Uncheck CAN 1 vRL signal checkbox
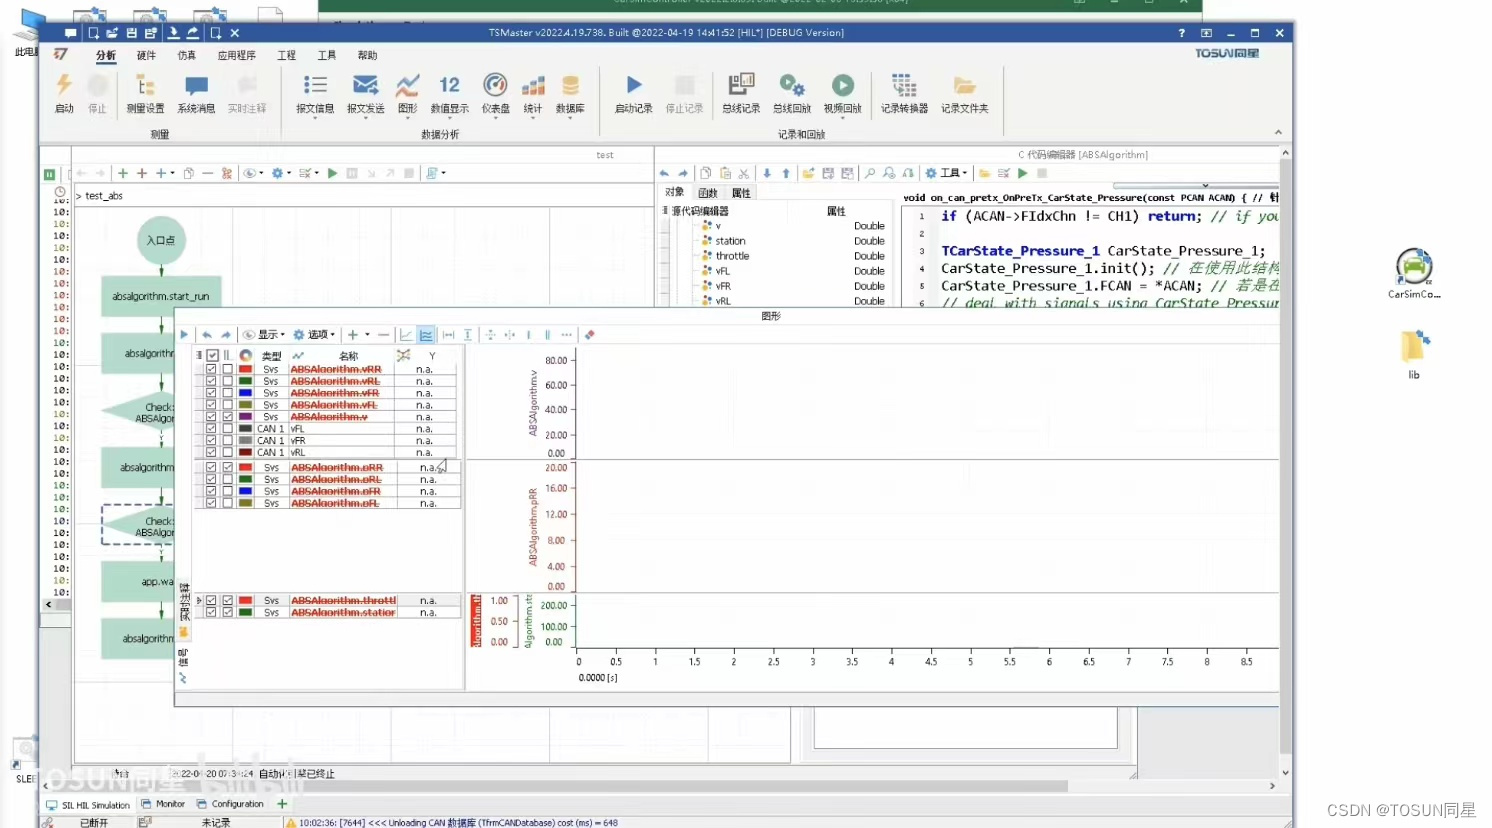 [211, 452]
